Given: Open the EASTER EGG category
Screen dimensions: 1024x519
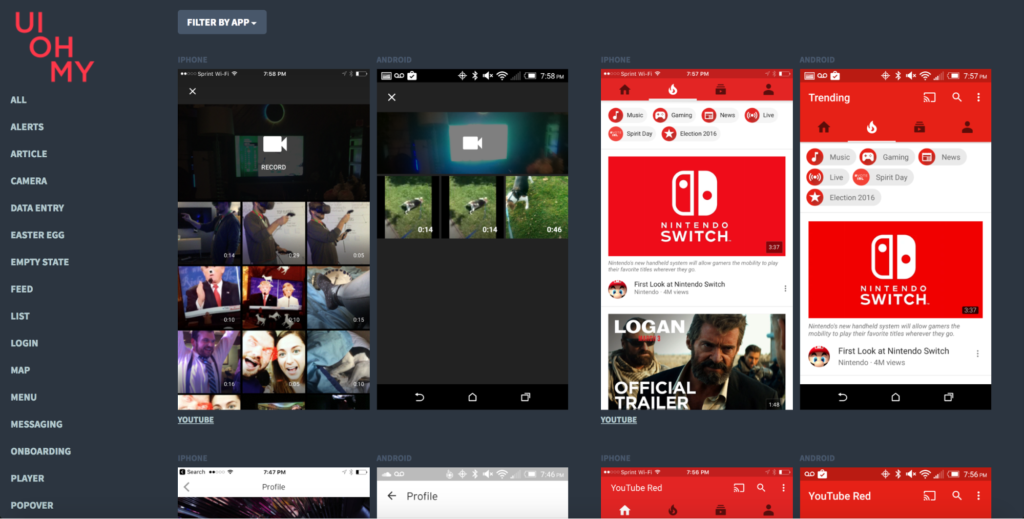Looking at the screenshot, I should [37, 235].
